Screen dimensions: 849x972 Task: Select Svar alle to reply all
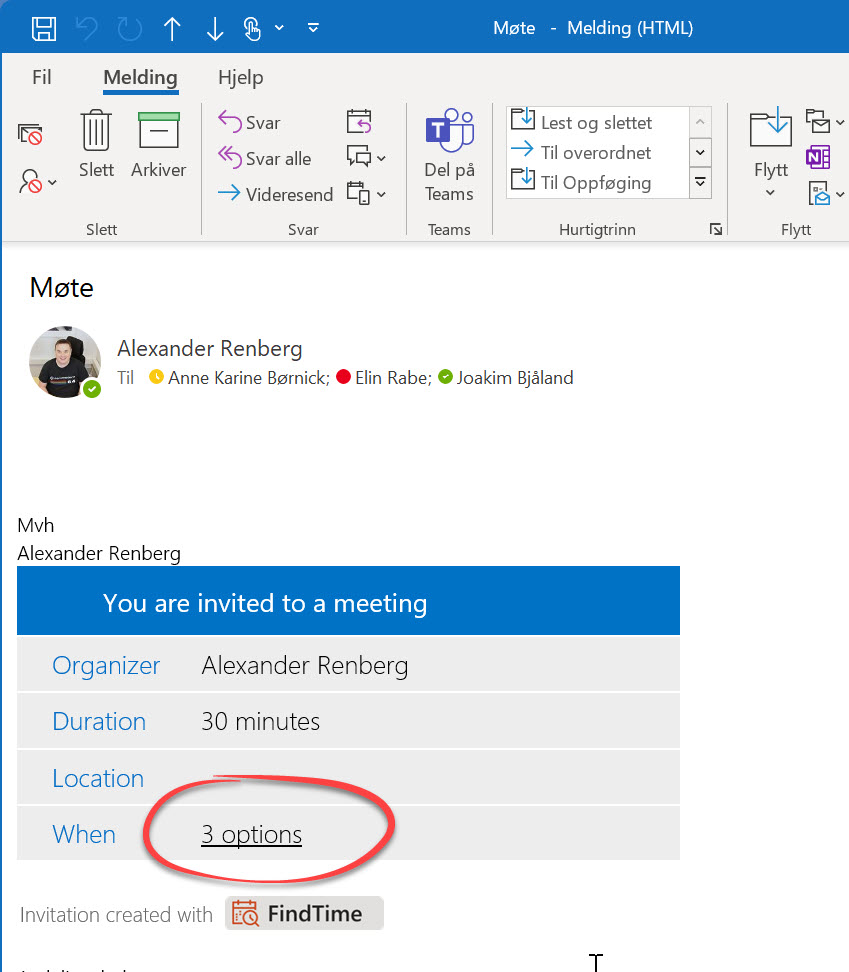coord(262,158)
